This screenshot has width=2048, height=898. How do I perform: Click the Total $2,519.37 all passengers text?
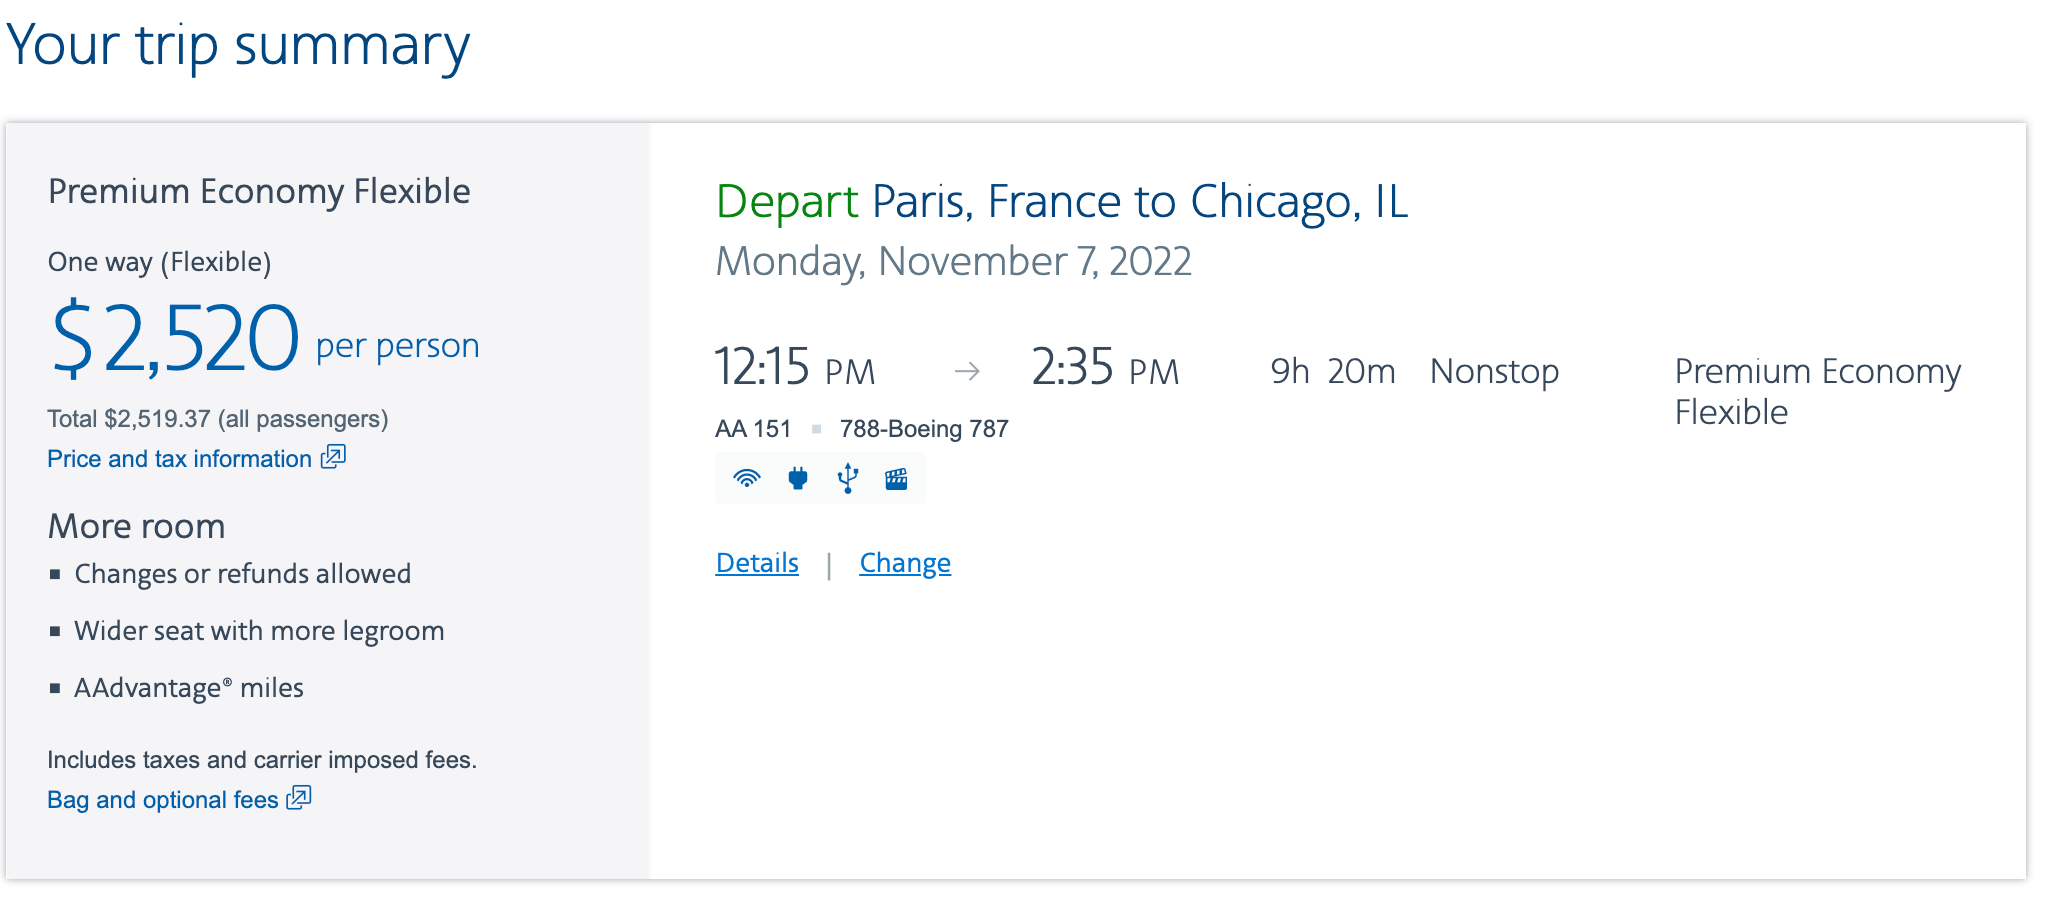pos(218,419)
